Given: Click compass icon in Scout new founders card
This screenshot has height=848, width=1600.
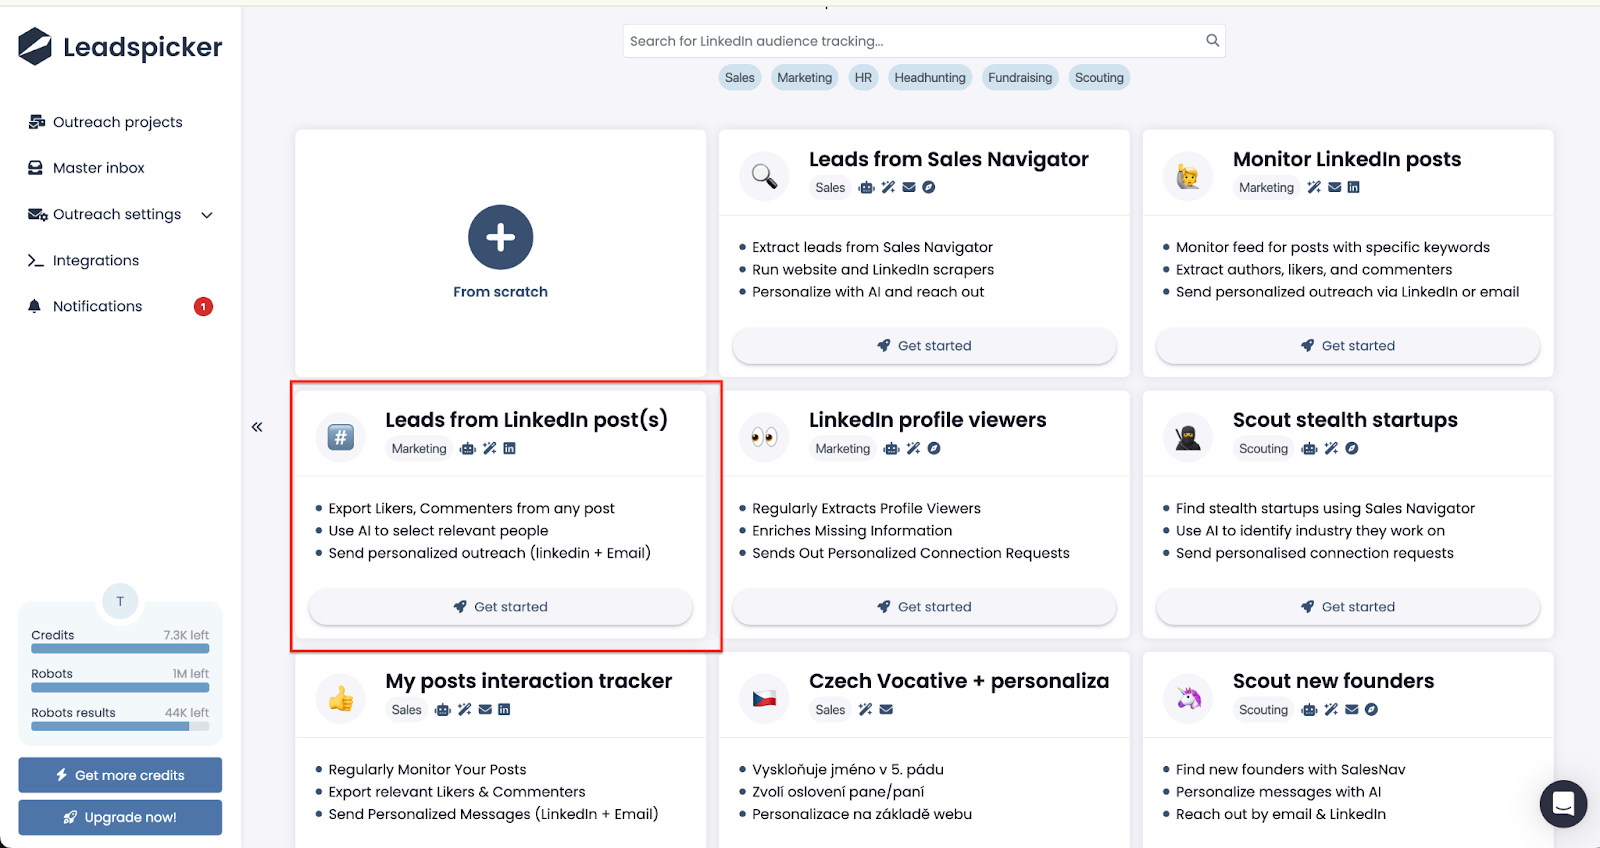Looking at the screenshot, I should pos(1372,709).
